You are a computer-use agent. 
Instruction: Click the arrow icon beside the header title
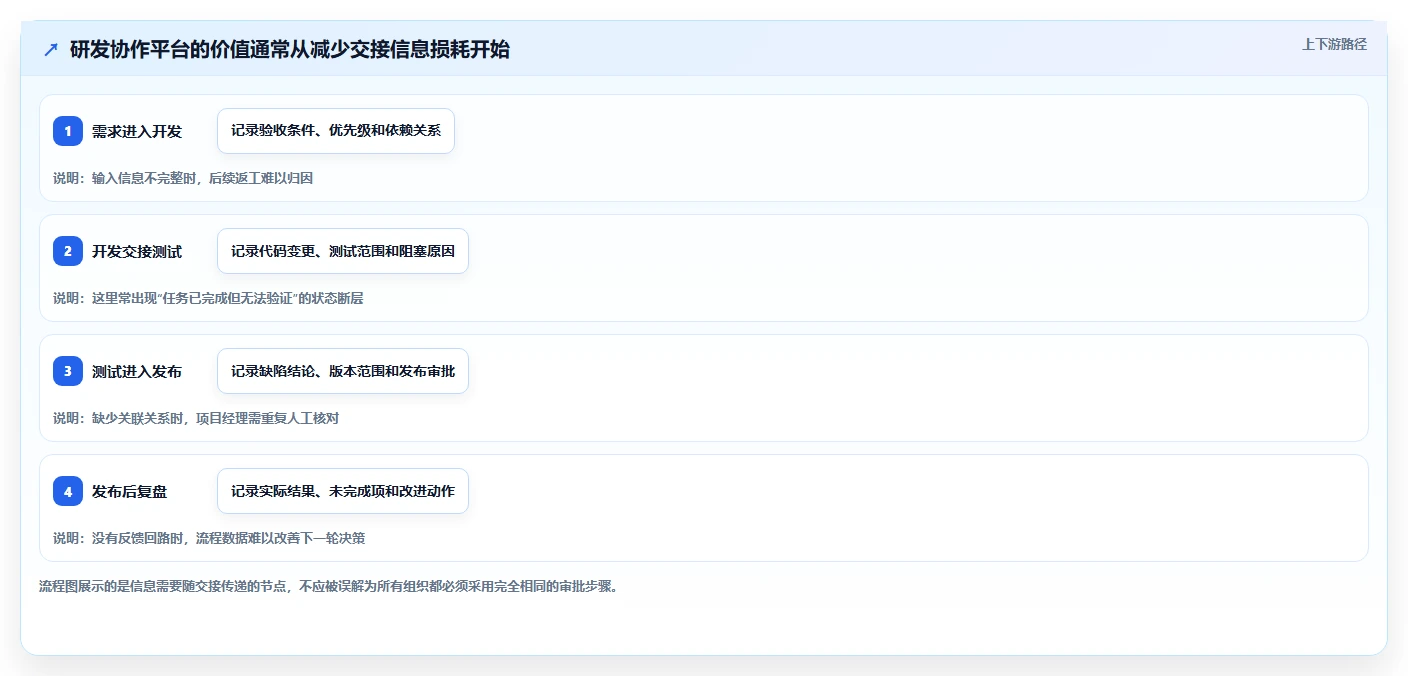click(x=51, y=50)
